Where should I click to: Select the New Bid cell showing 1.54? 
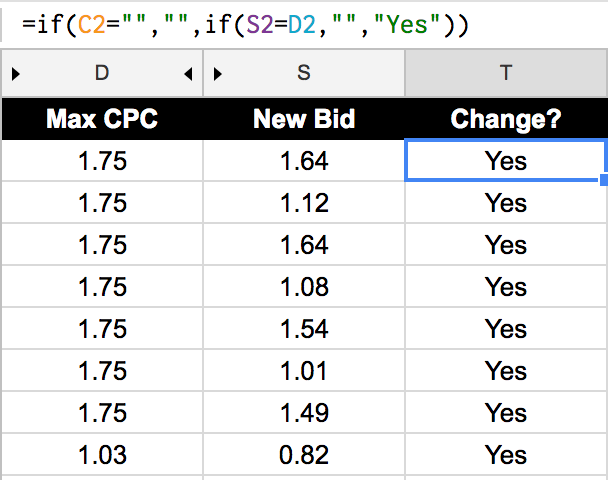tap(304, 329)
